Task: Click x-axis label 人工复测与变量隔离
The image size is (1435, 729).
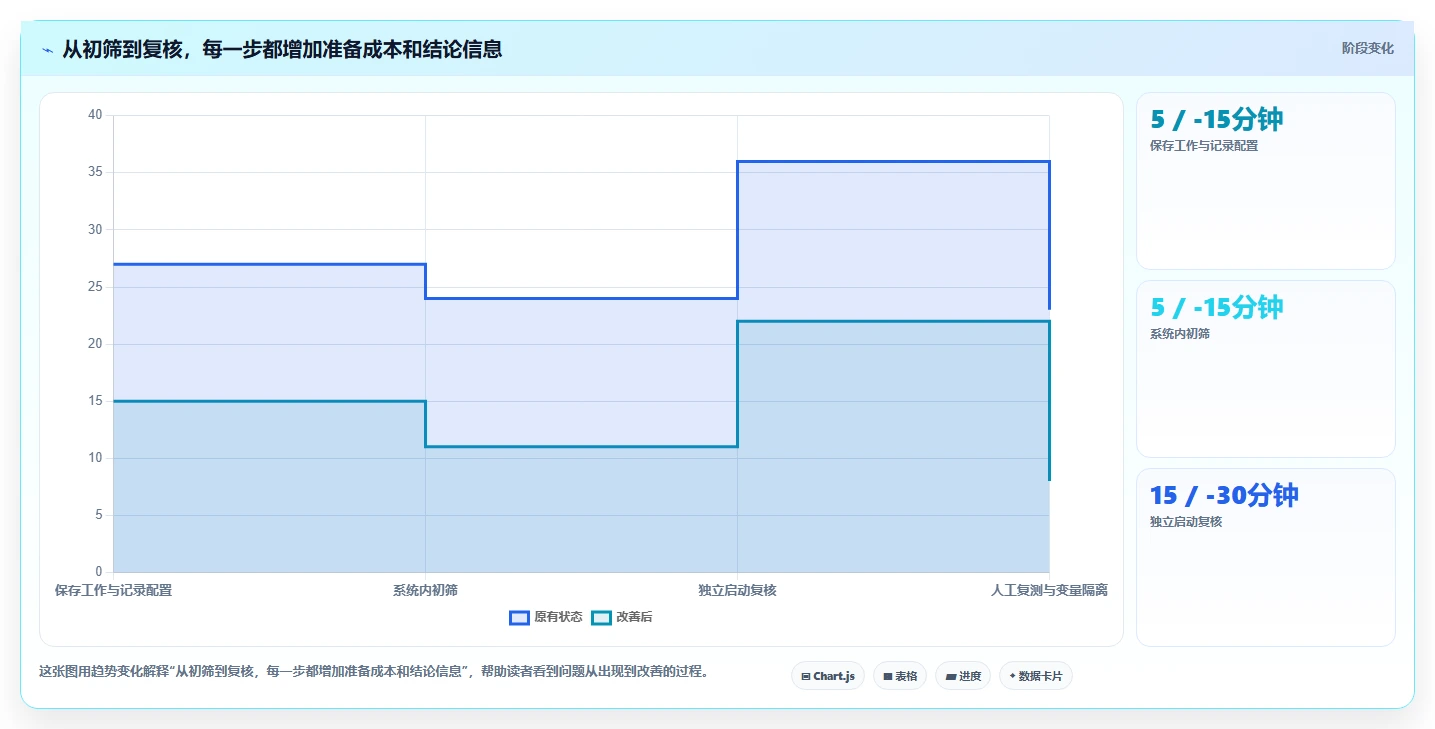Action: click(1049, 591)
